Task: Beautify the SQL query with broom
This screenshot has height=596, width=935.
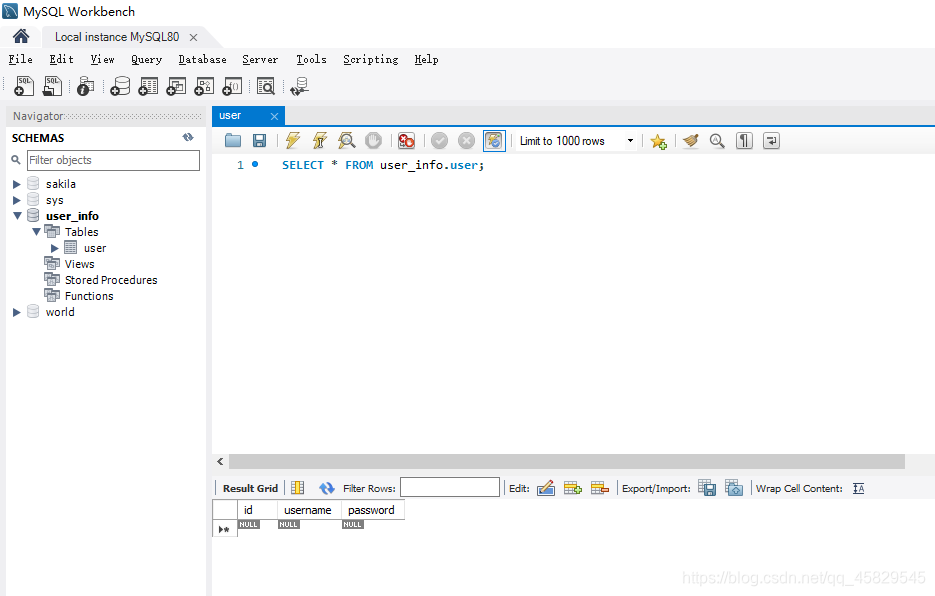Action: coord(691,141)
